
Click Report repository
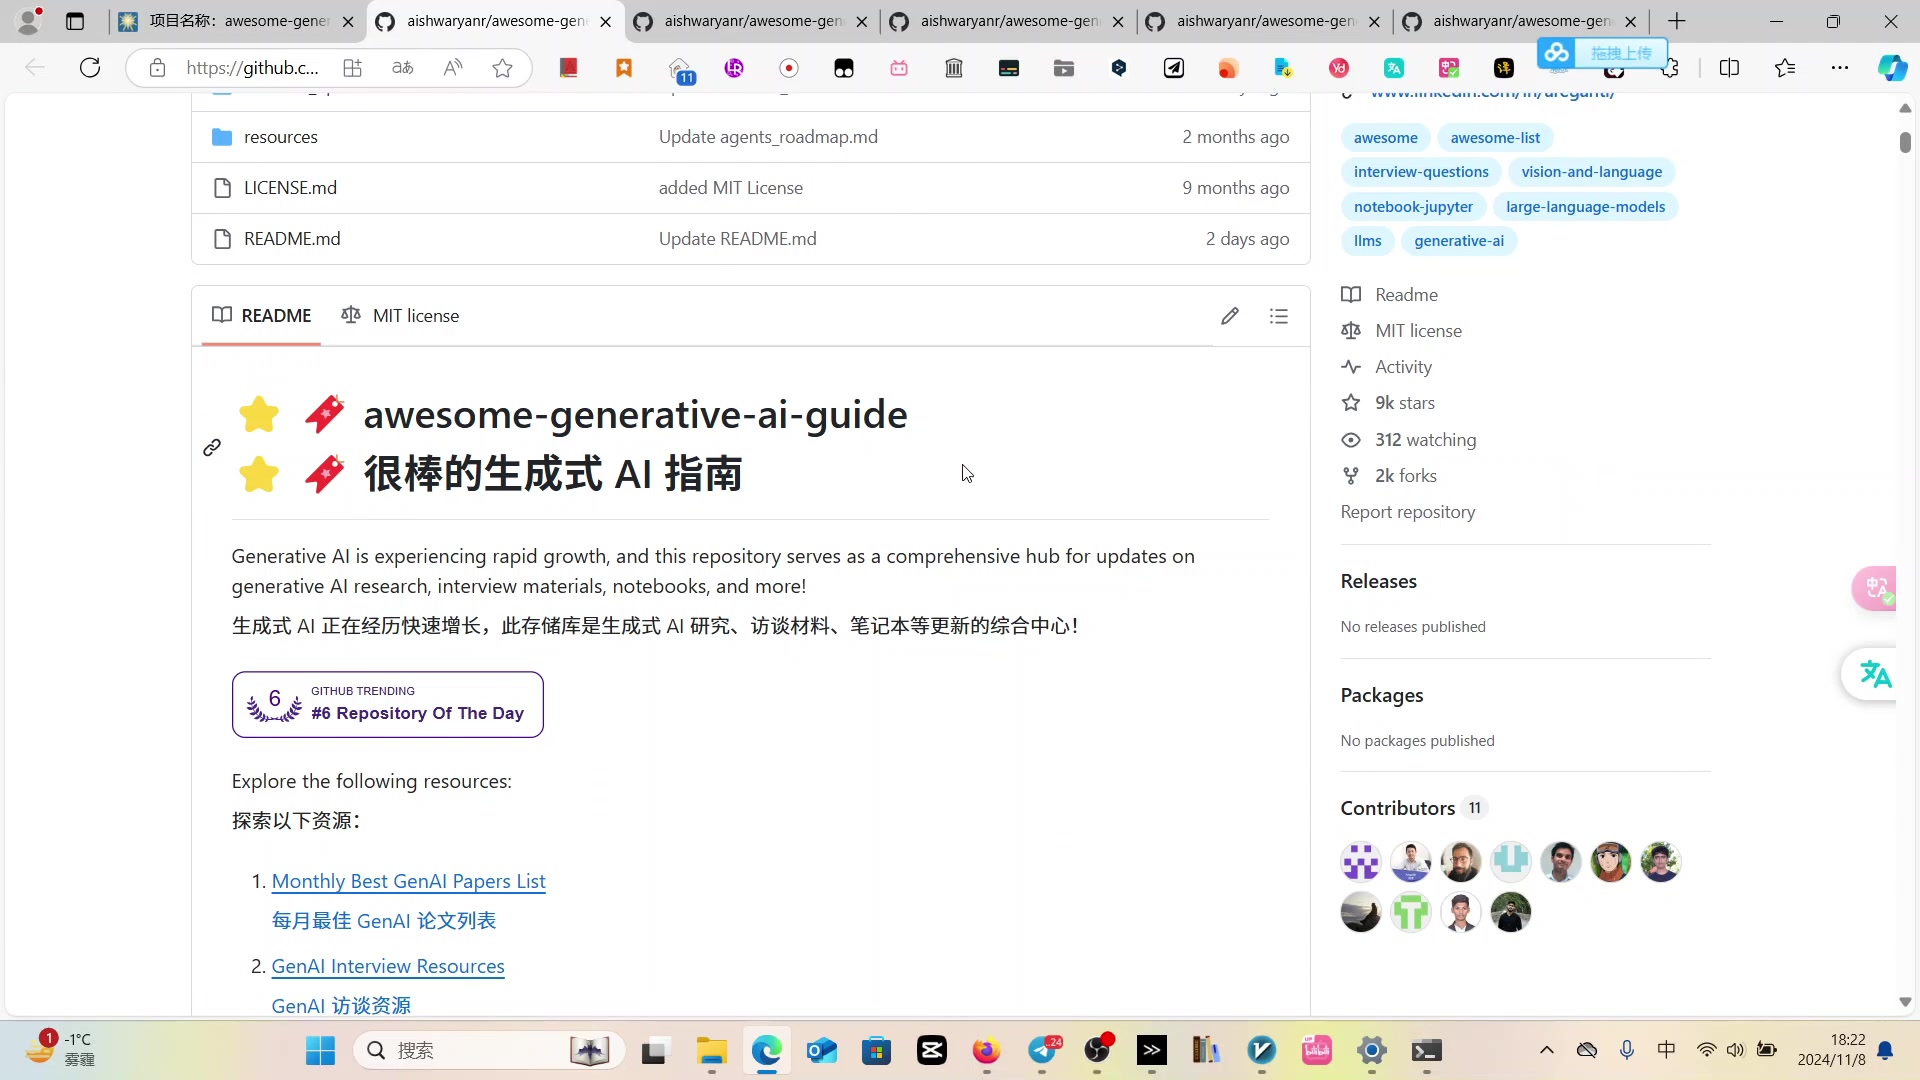coord(1407,512)
